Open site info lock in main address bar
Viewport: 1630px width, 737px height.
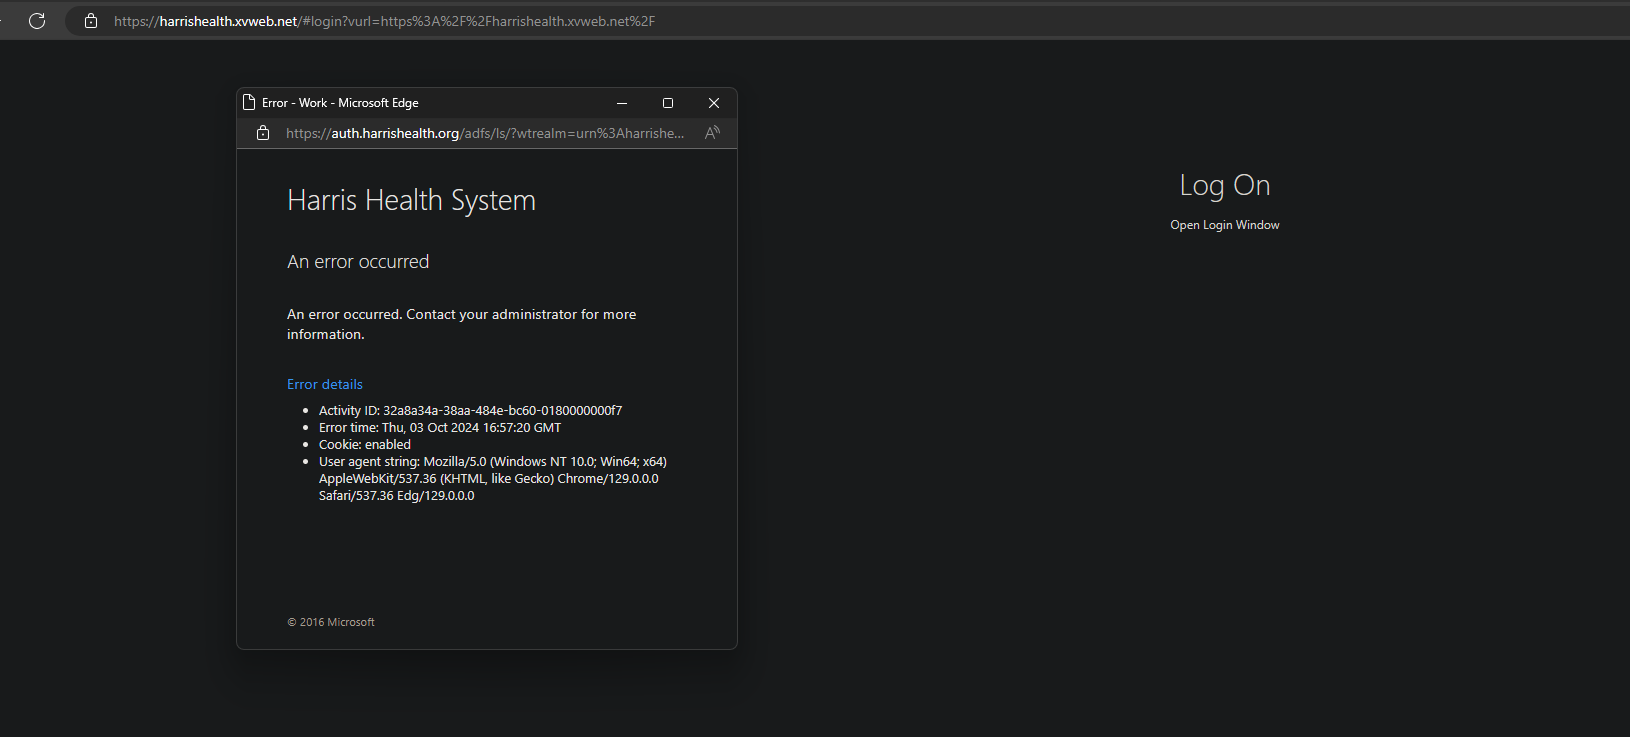coord(91,21)
